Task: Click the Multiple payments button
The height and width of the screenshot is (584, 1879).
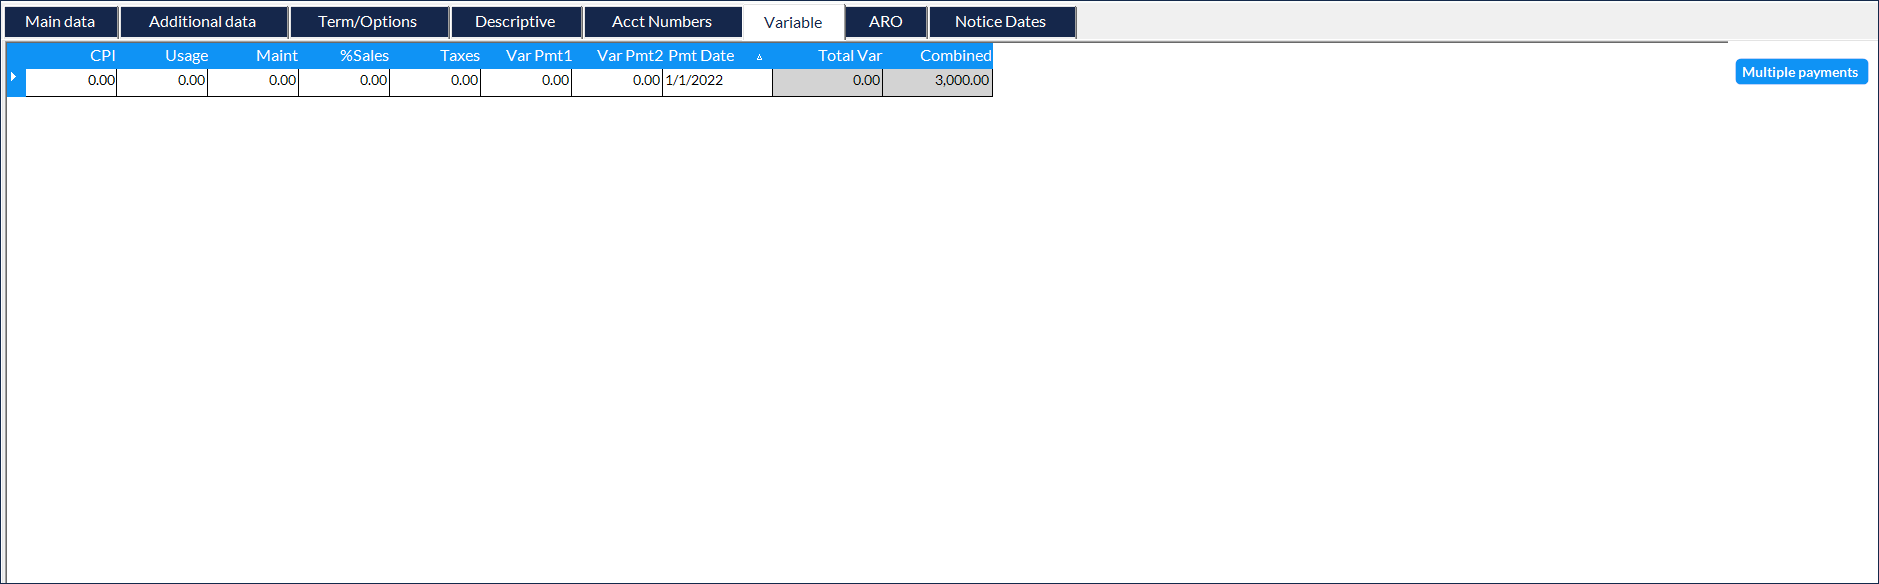Action: [1800, 72]
